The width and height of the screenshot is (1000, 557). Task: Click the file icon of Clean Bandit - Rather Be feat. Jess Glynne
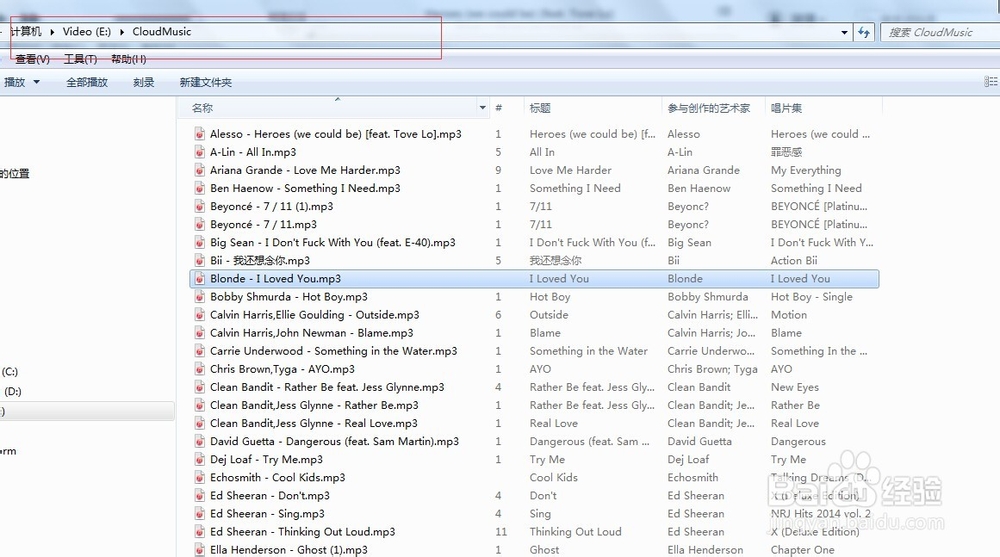pyautogui.click(x=200, y=387)
